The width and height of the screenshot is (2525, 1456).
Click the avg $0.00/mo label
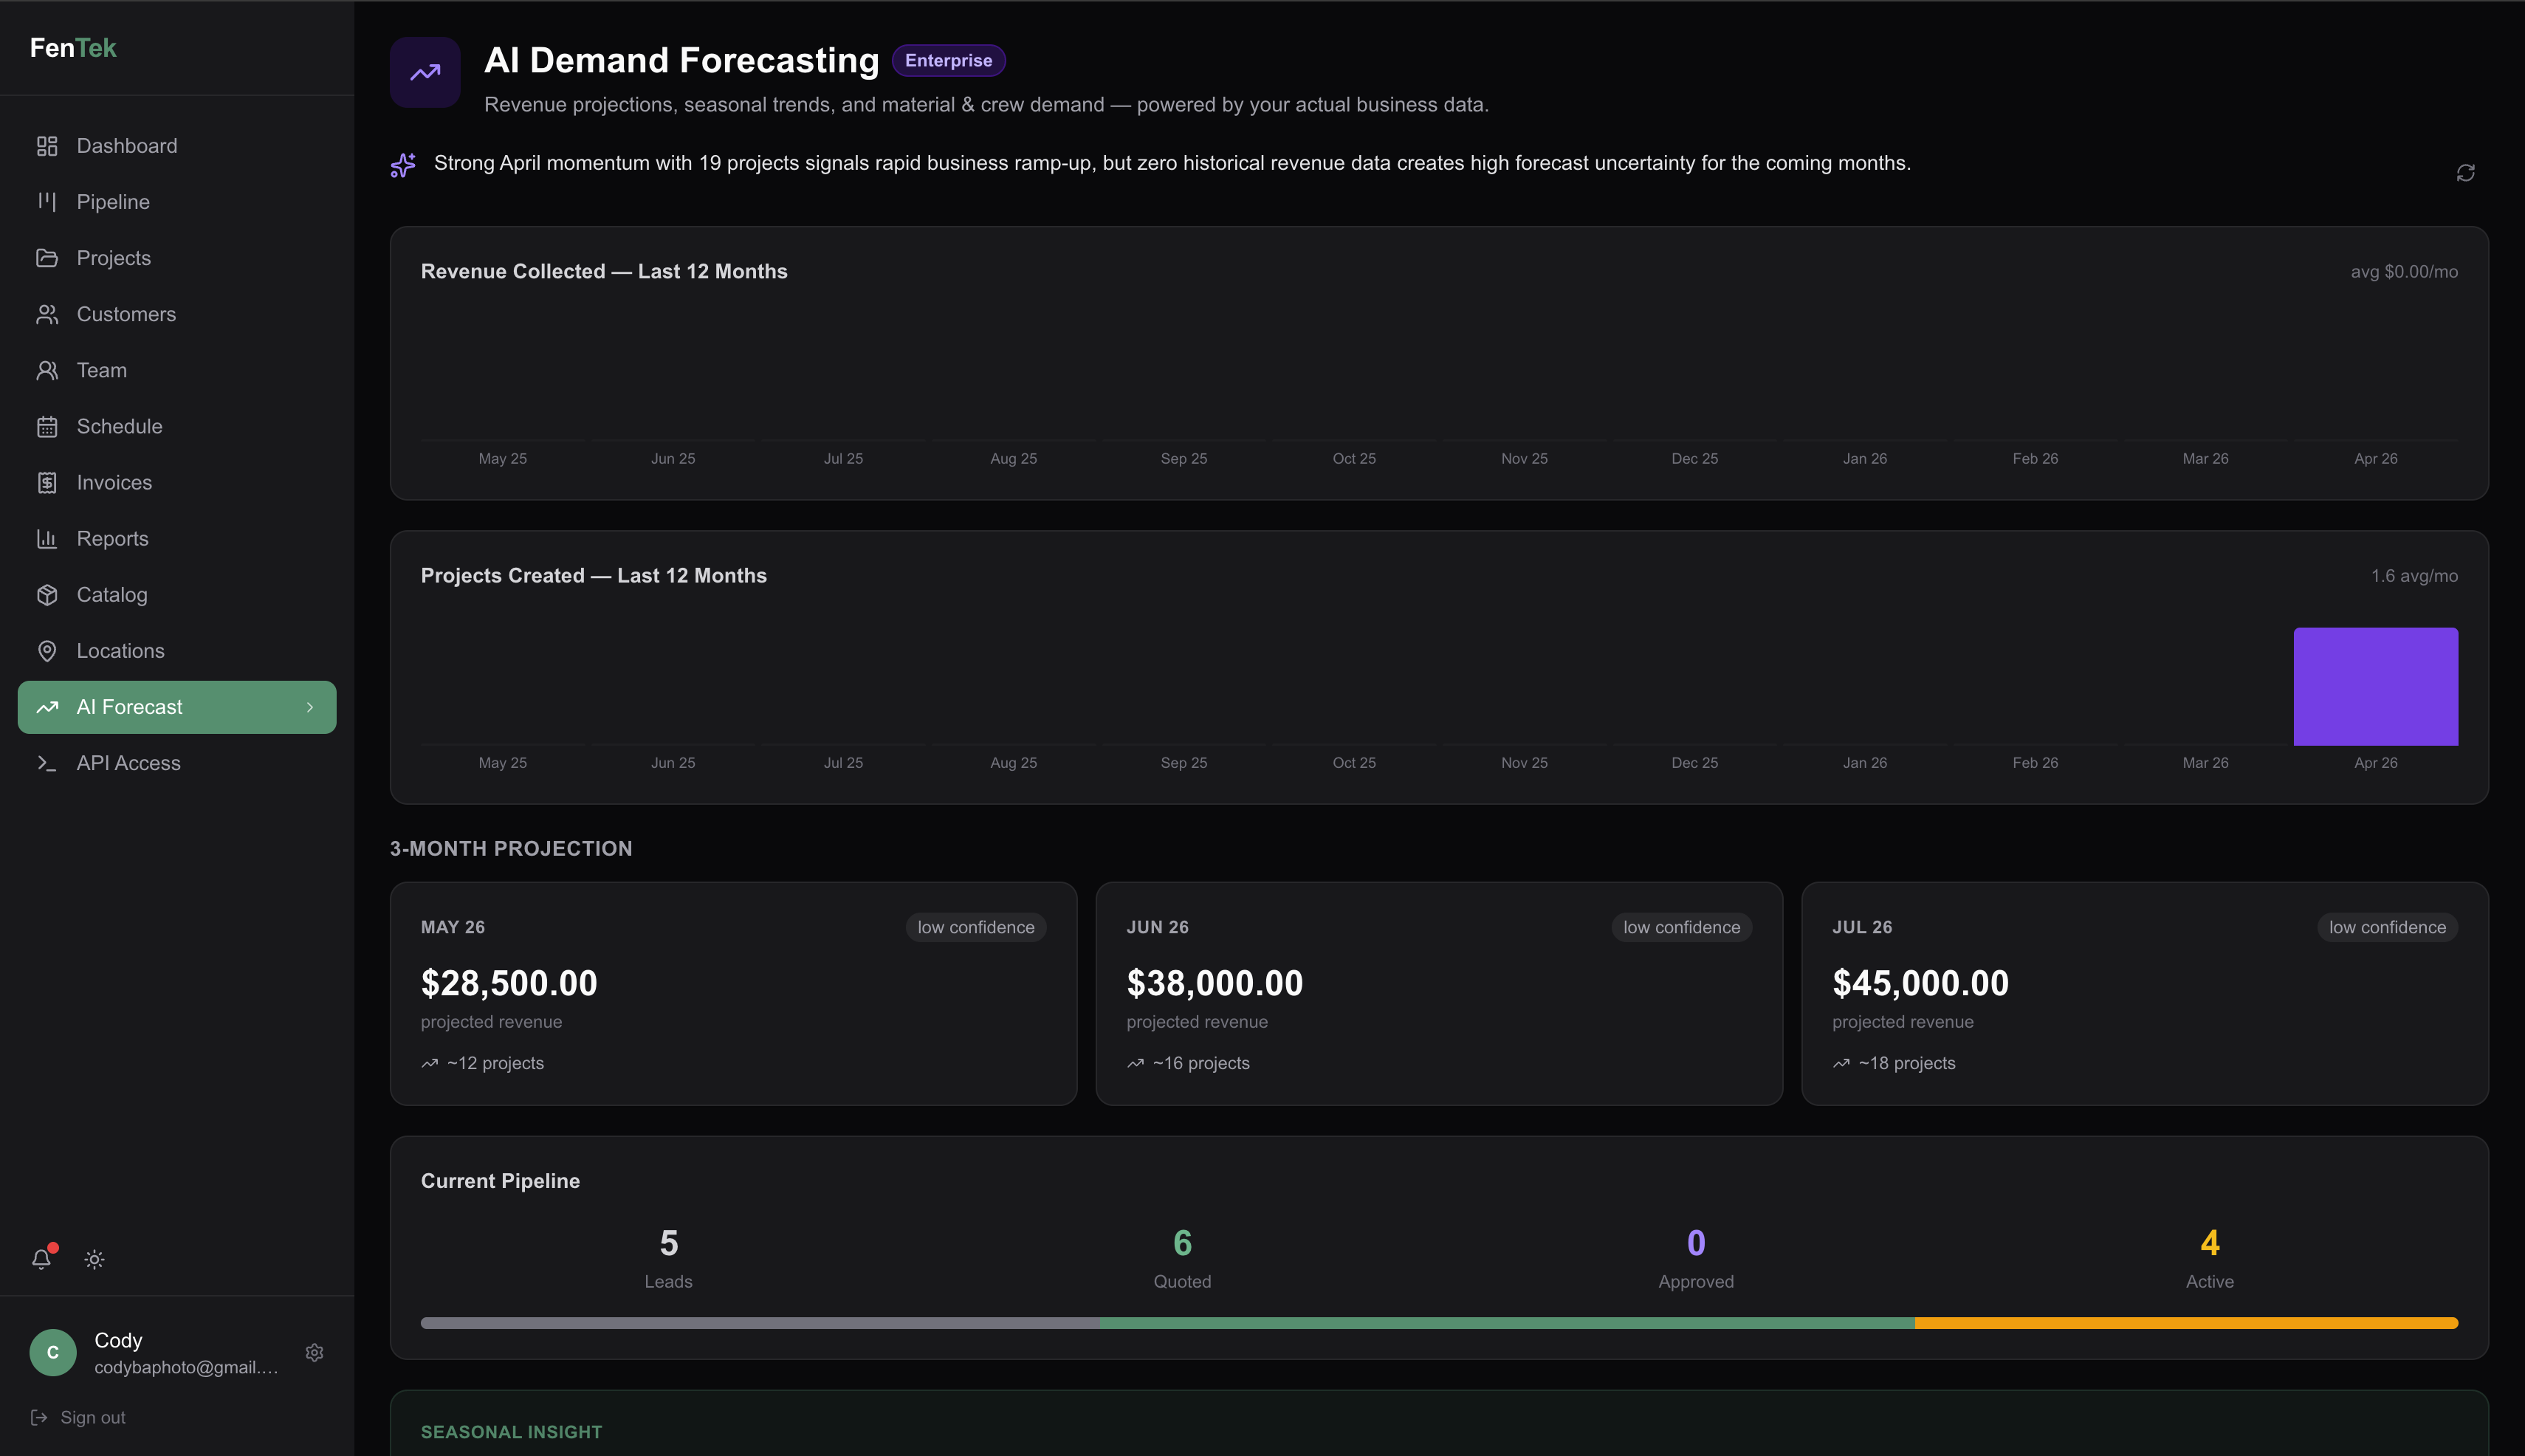[2404, 272]
